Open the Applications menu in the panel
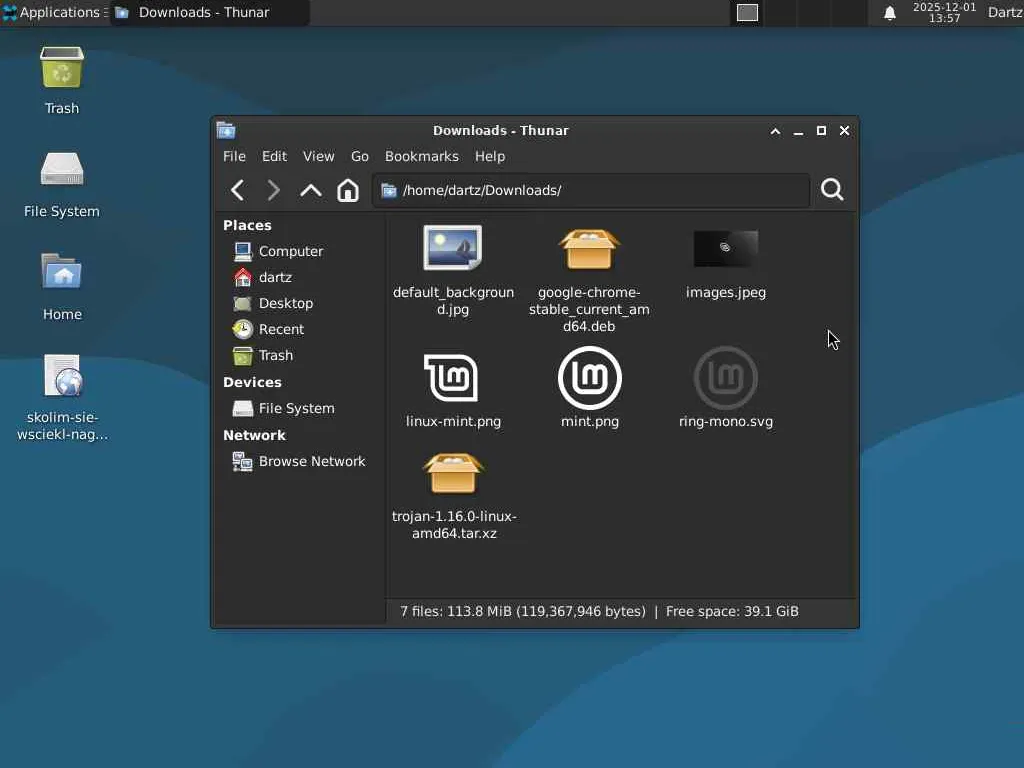Viewport: 1024px width, 768px height. (55, 12)
